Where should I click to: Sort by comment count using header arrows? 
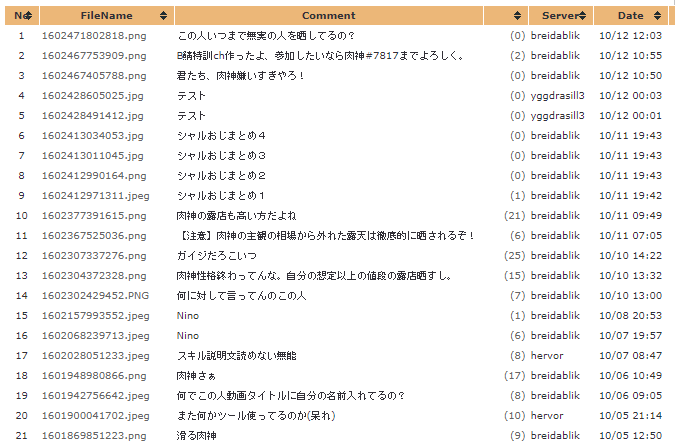click(516, 16)
